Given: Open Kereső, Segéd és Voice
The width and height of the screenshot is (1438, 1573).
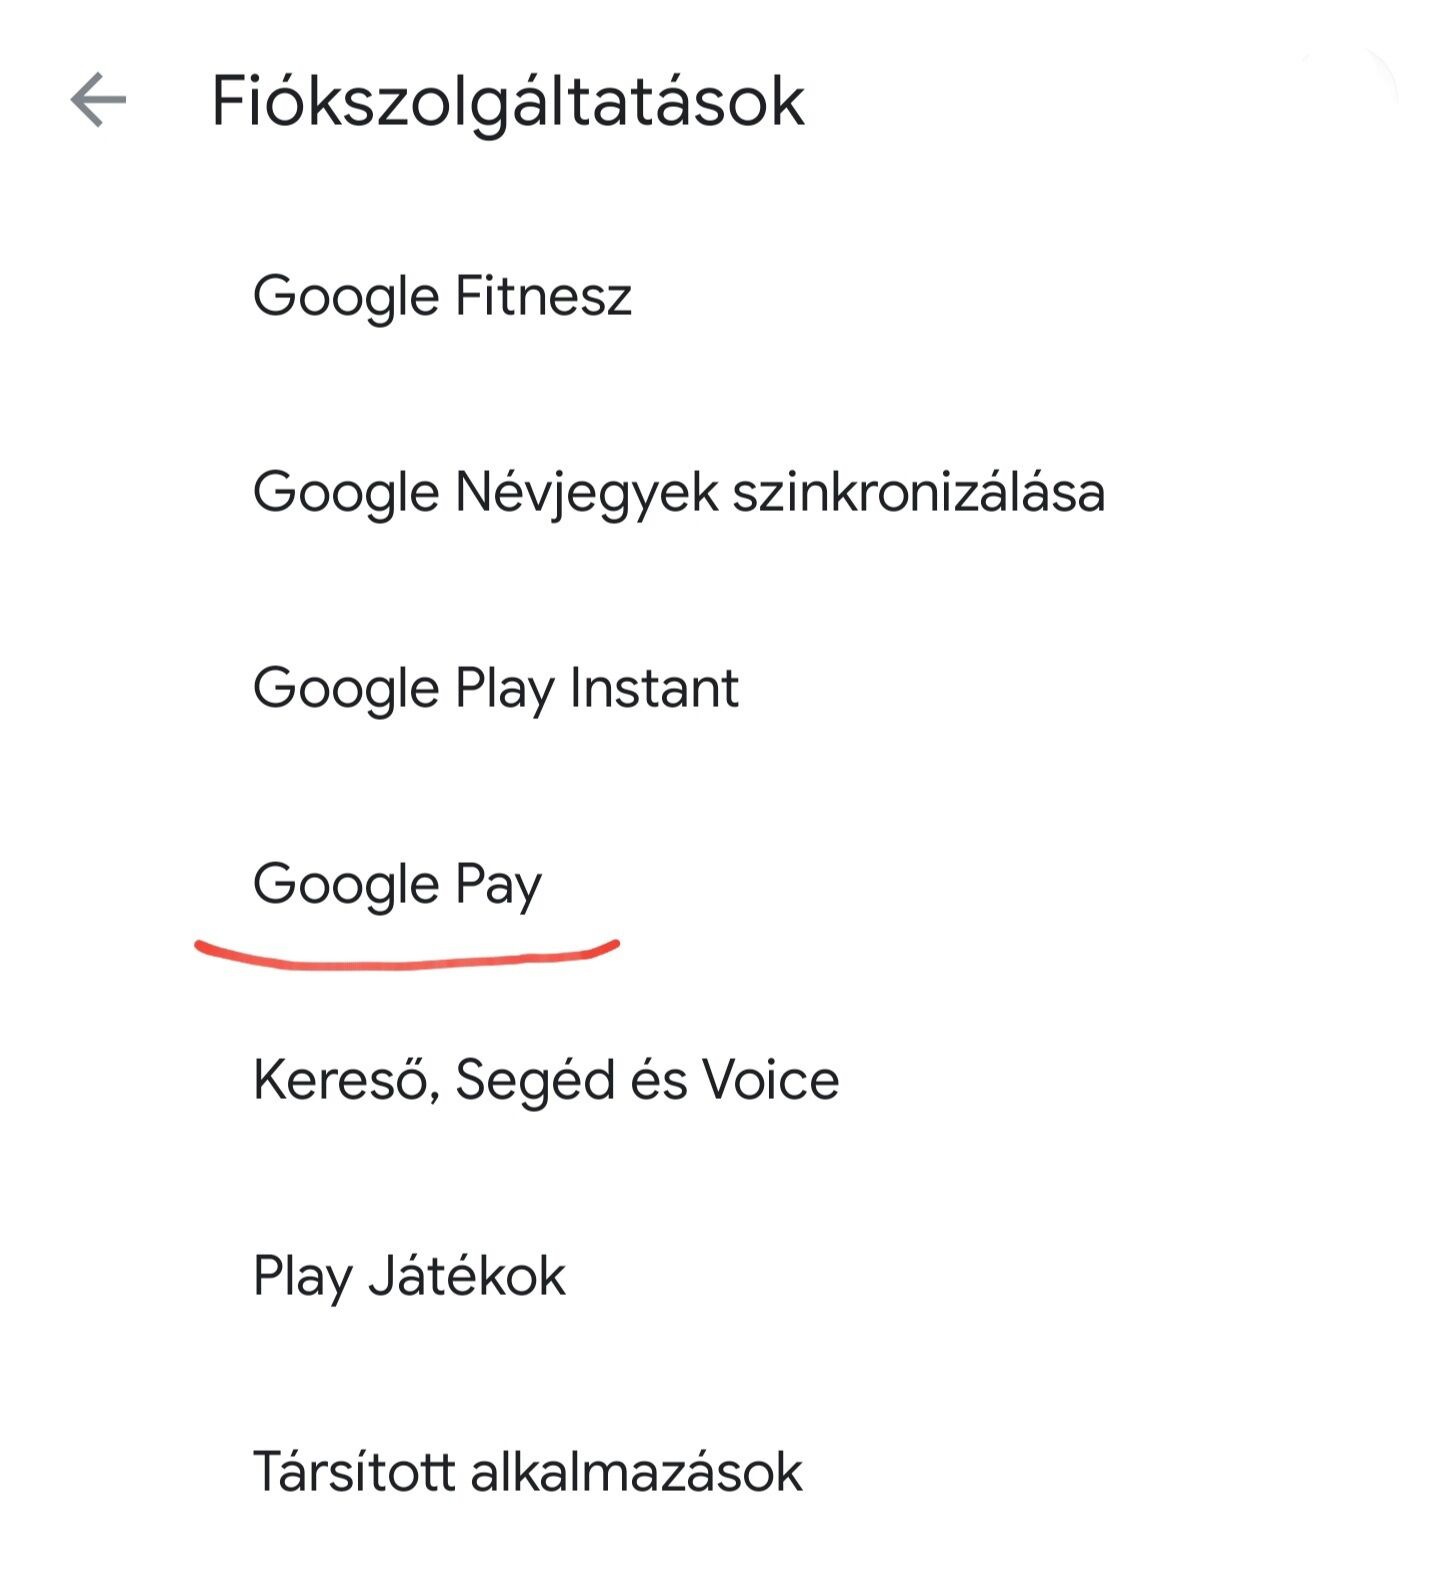Looking at the screenshot, I should [x=719, y=1080].
